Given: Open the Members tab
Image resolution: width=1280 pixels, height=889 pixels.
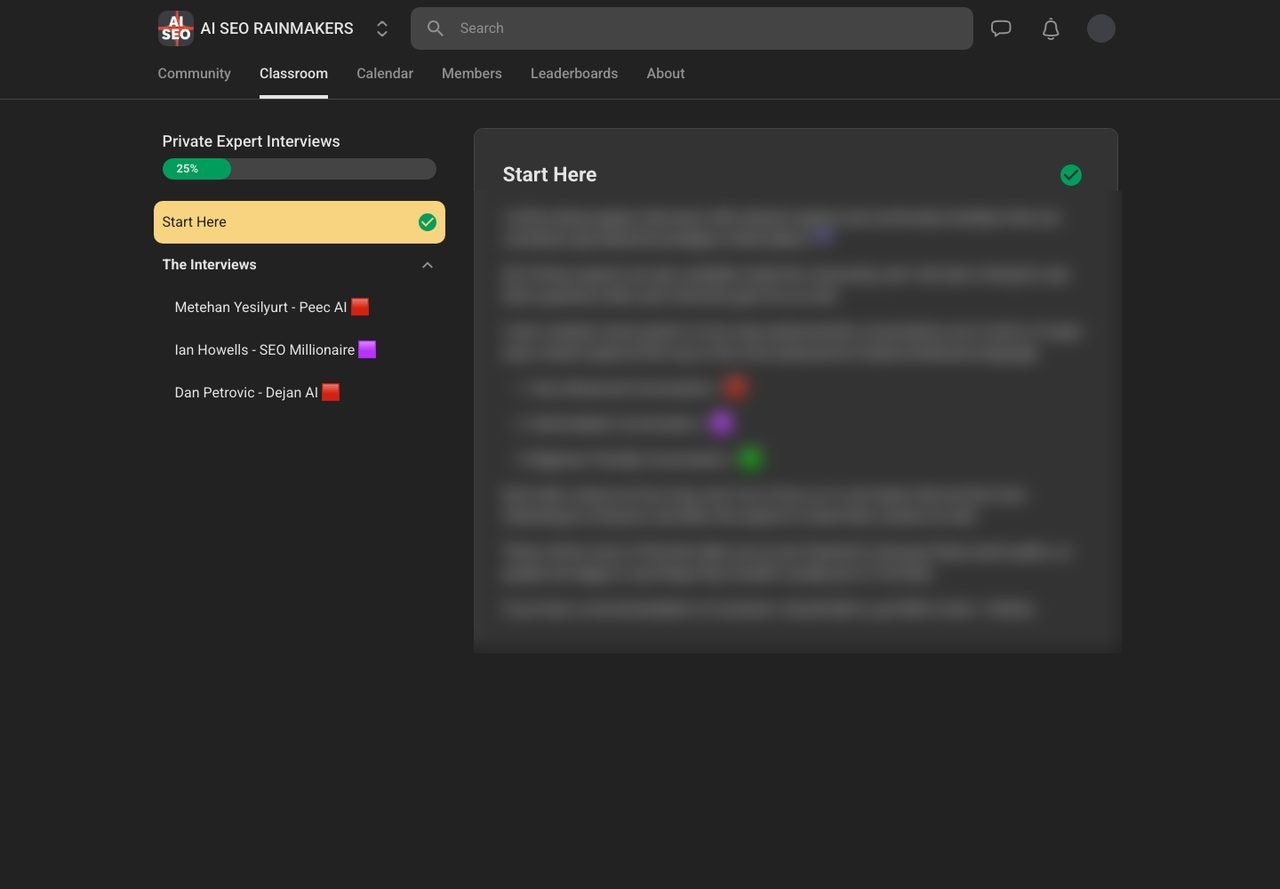Looking at the screenshot, I should click(472, 73).
